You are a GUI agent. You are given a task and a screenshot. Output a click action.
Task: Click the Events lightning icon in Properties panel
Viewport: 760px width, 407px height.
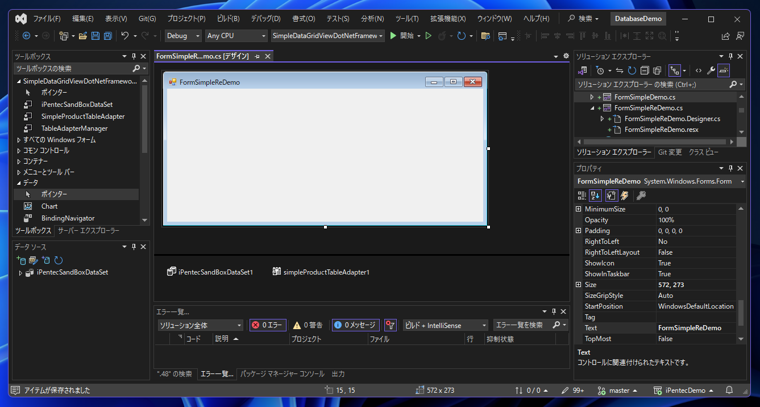pos(625,195)
